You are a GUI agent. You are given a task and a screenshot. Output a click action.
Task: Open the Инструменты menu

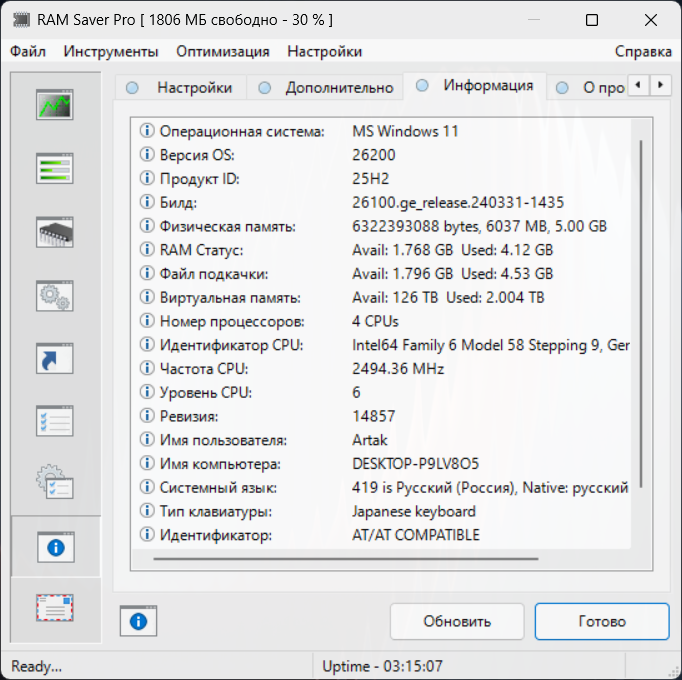[111, 51]
